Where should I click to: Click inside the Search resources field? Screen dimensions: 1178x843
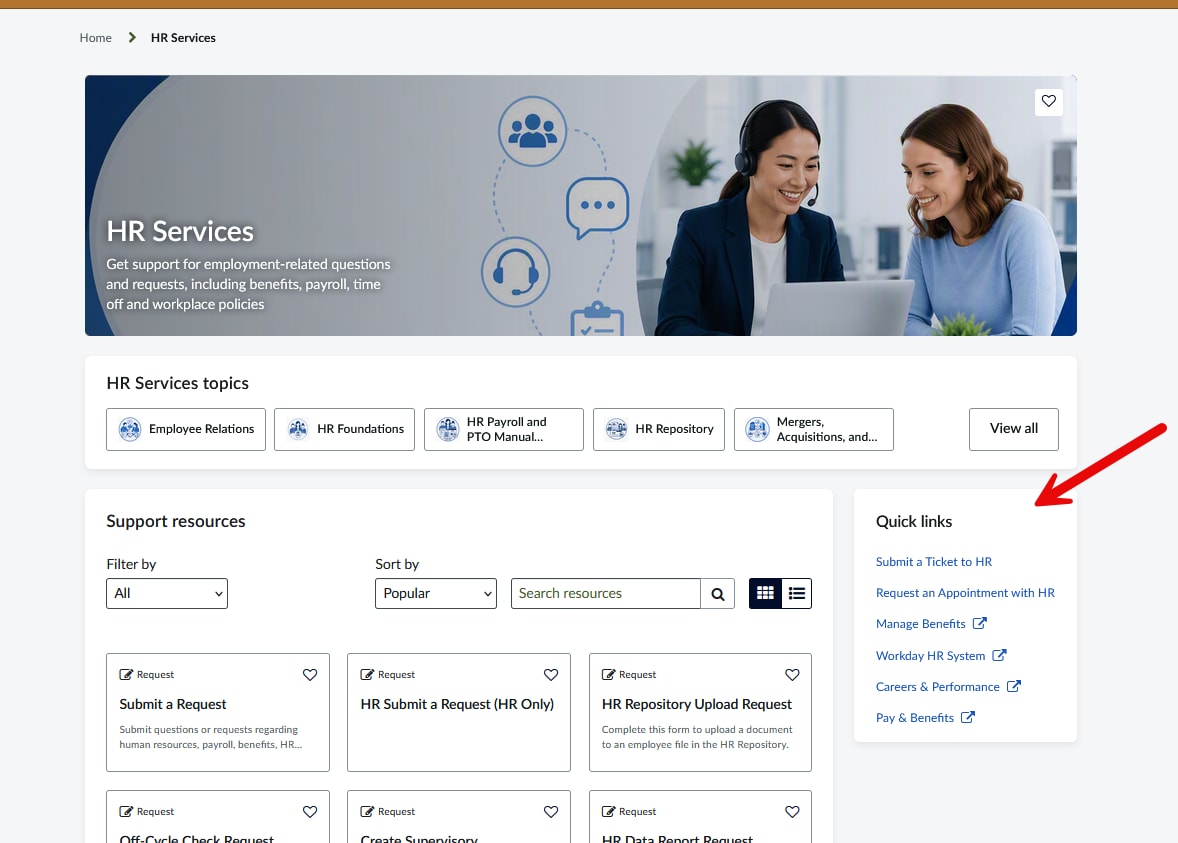pos(606,594)
